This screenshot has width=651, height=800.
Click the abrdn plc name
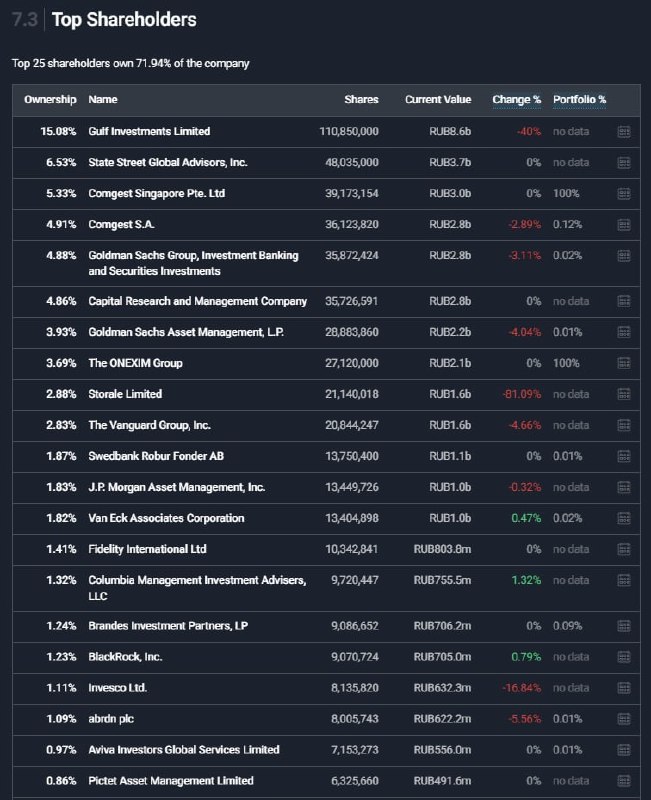[x=111, y=719]
